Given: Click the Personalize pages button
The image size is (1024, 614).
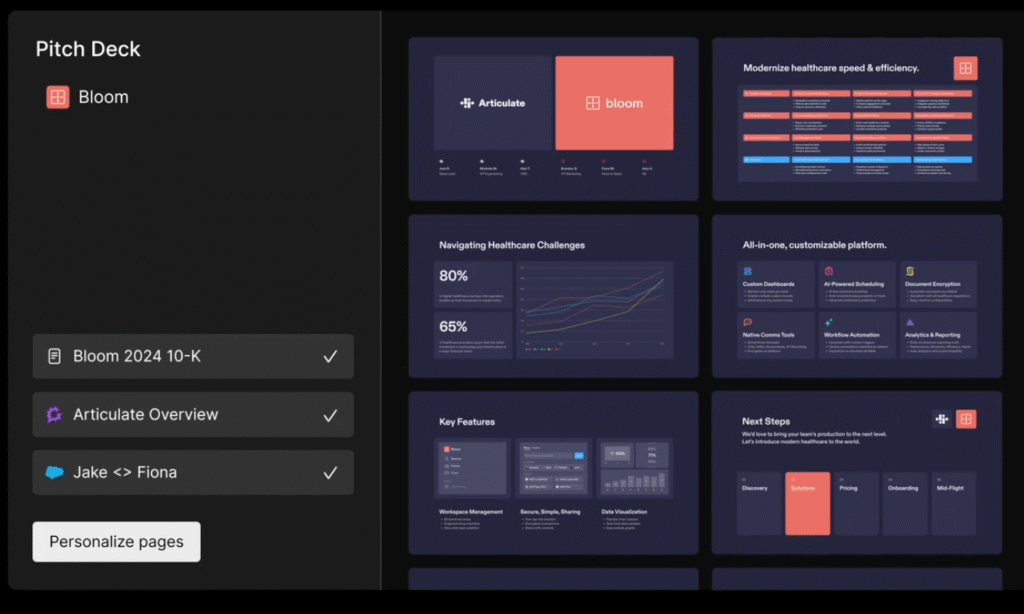Looking at the screenshot, I should [116, 541].
